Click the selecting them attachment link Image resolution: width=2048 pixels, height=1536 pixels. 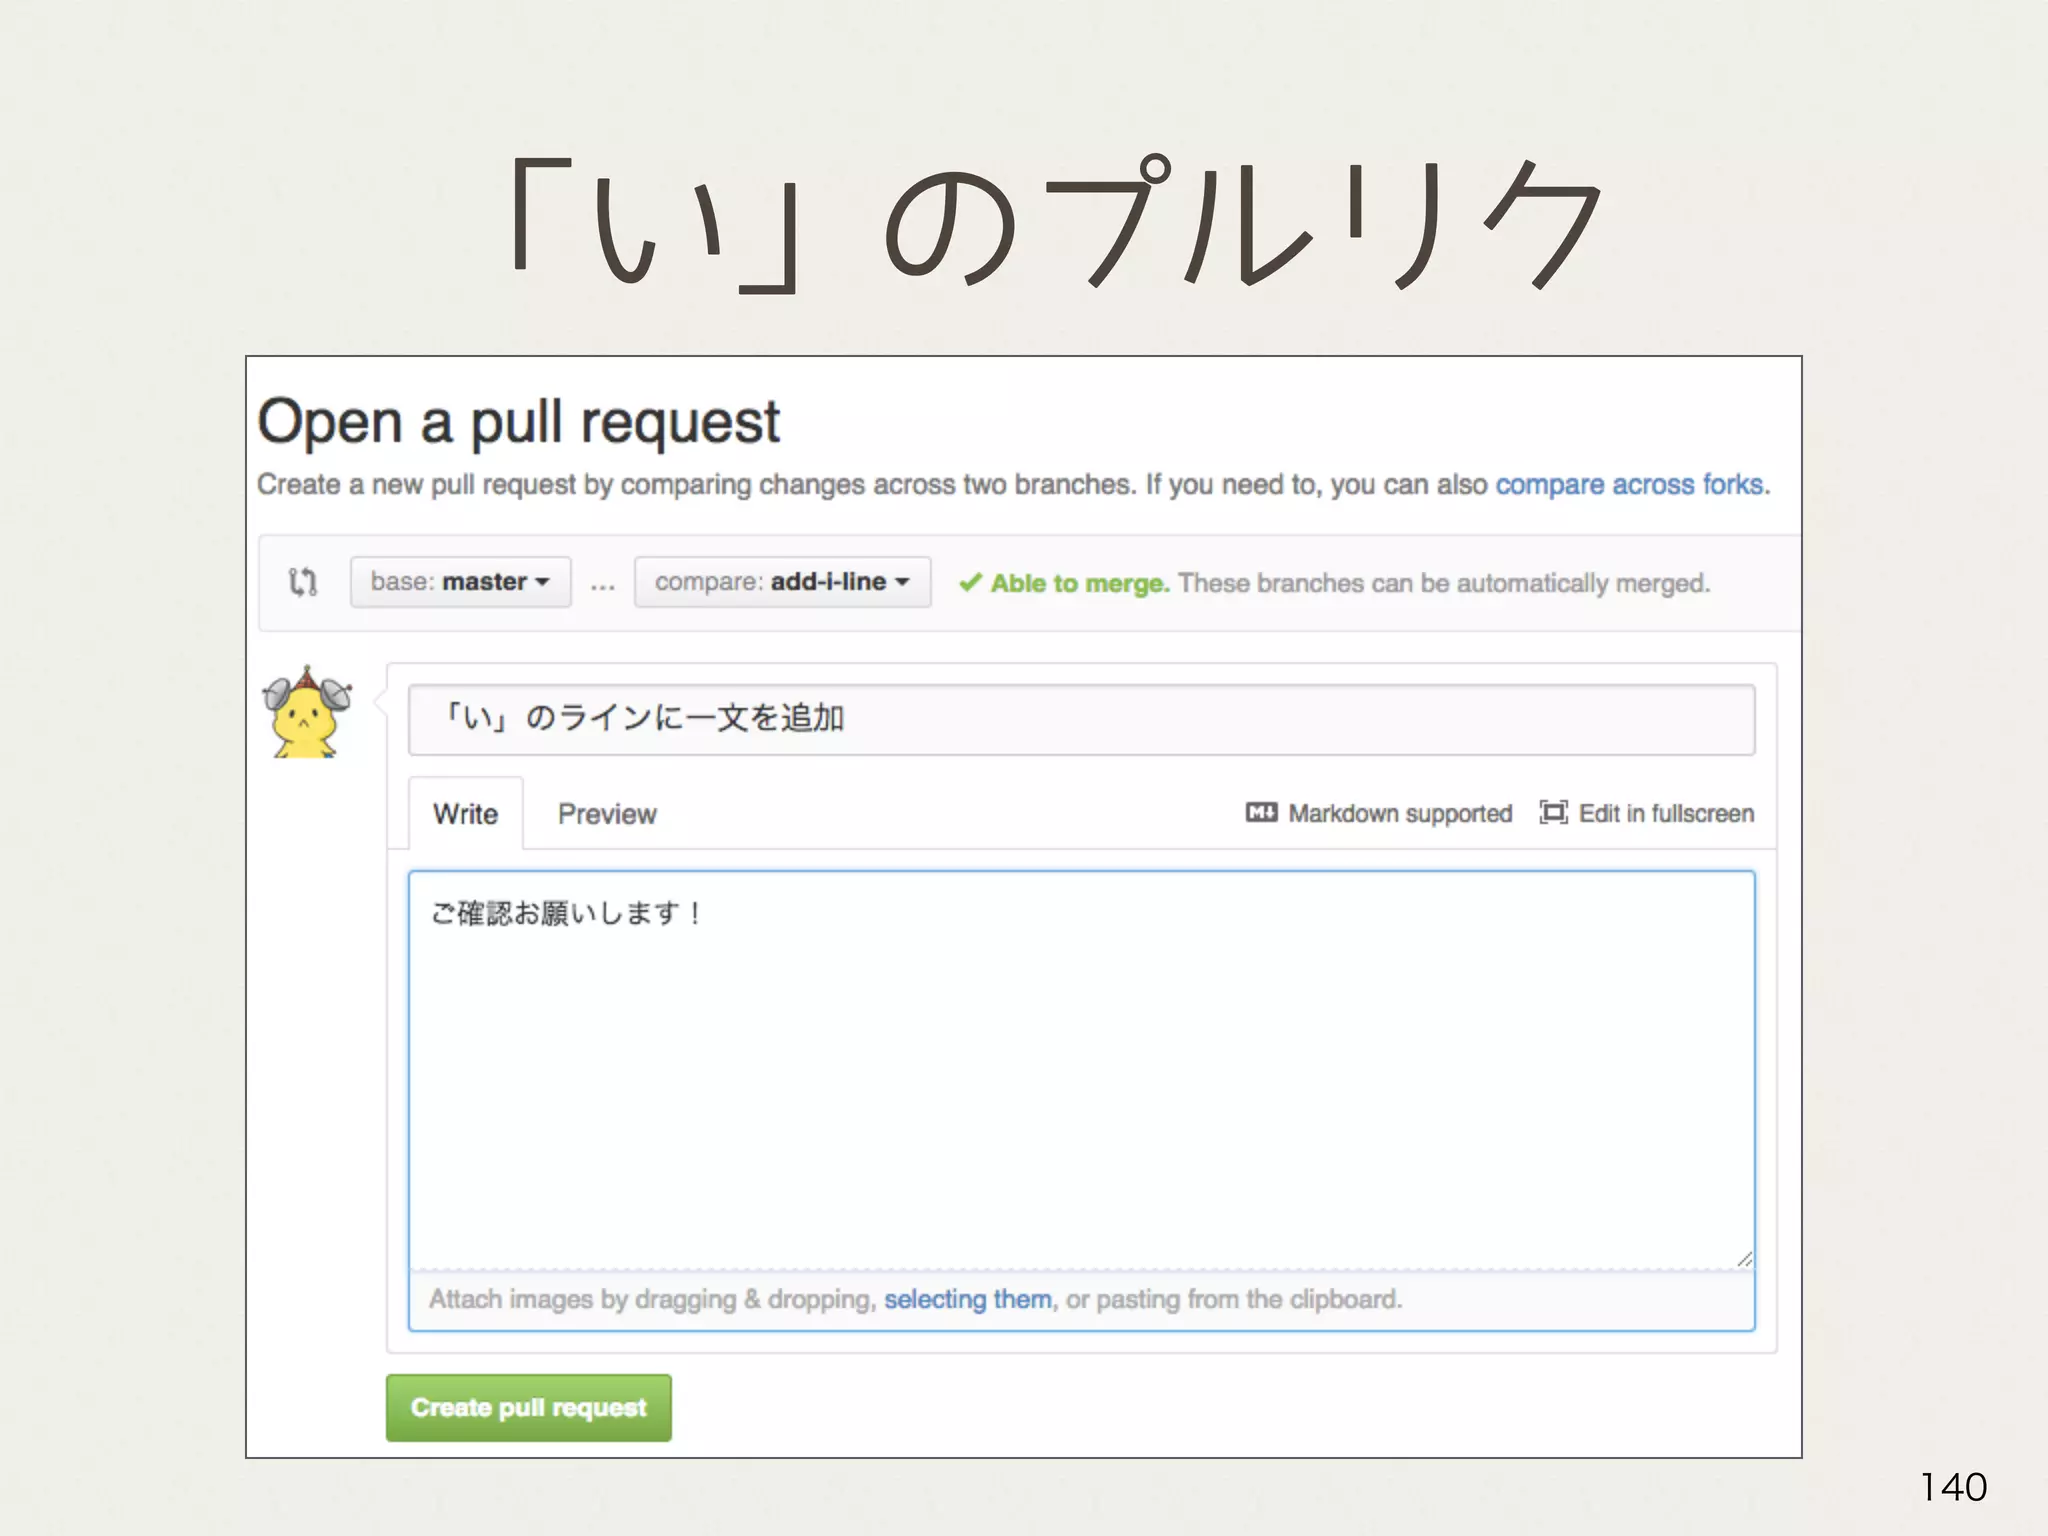coord(967,1299)
